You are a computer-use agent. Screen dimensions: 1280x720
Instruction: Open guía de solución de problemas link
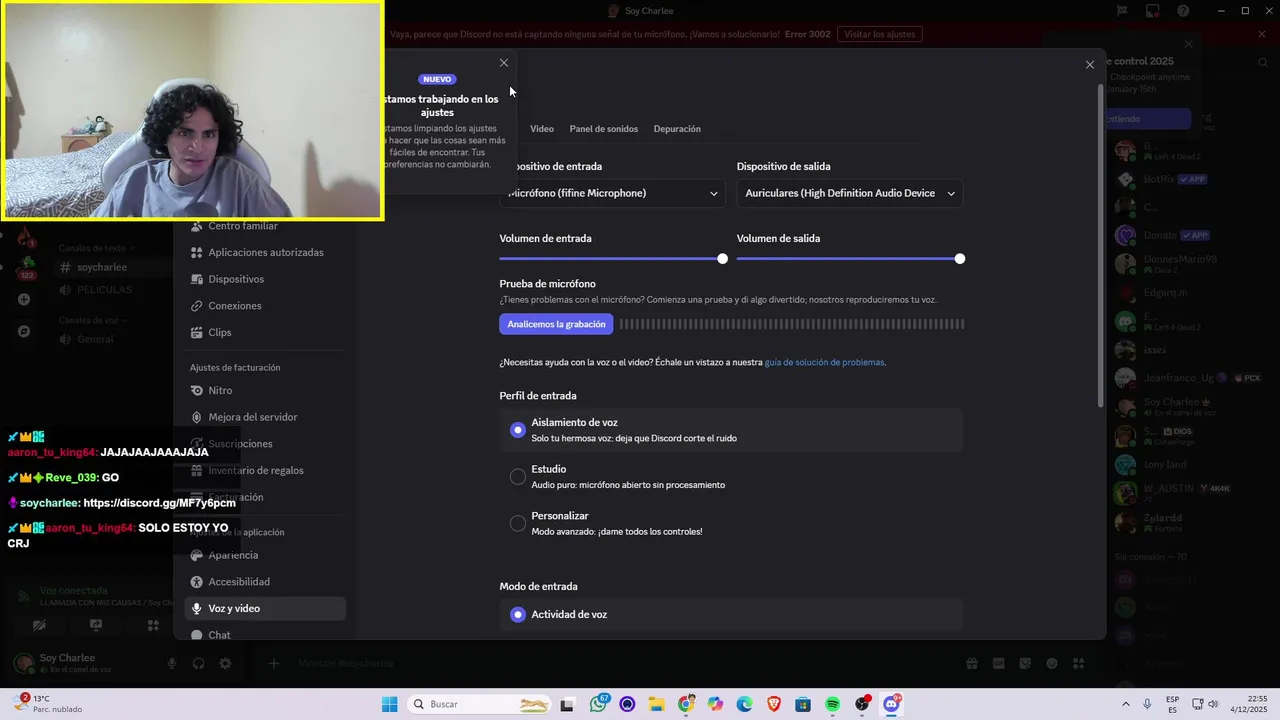coord(824,362)
